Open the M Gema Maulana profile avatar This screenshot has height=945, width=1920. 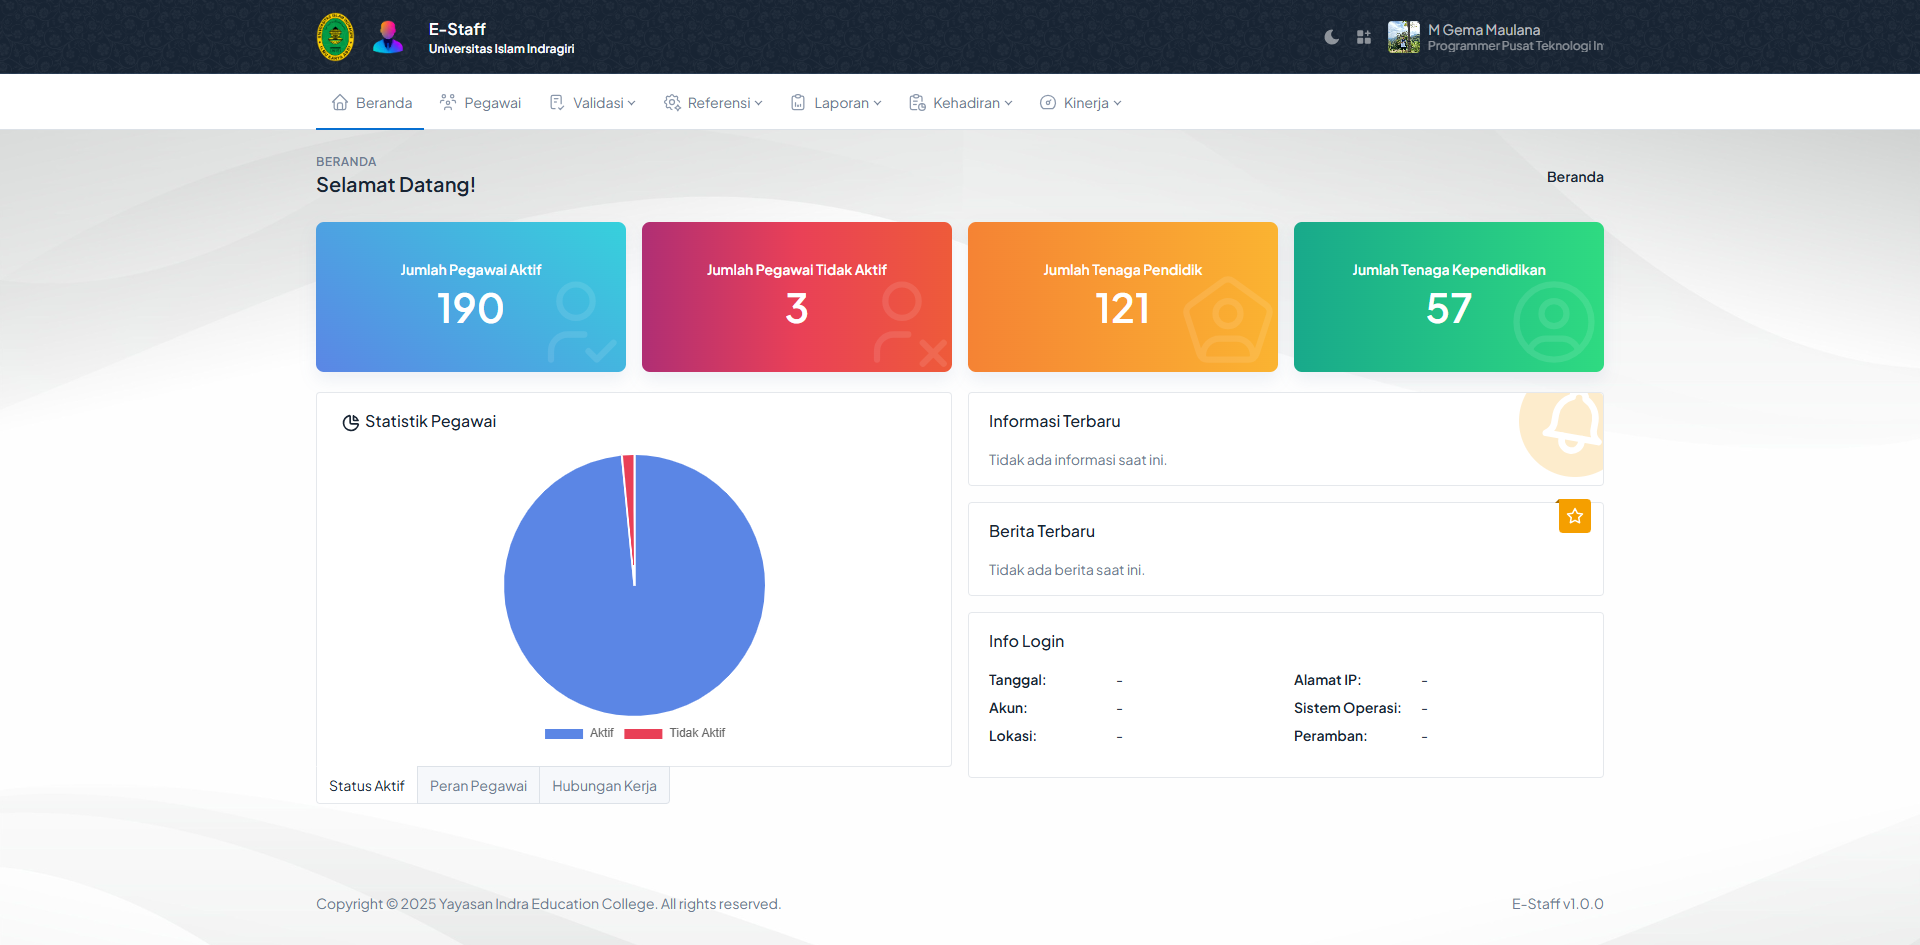tap(1403, 37)
